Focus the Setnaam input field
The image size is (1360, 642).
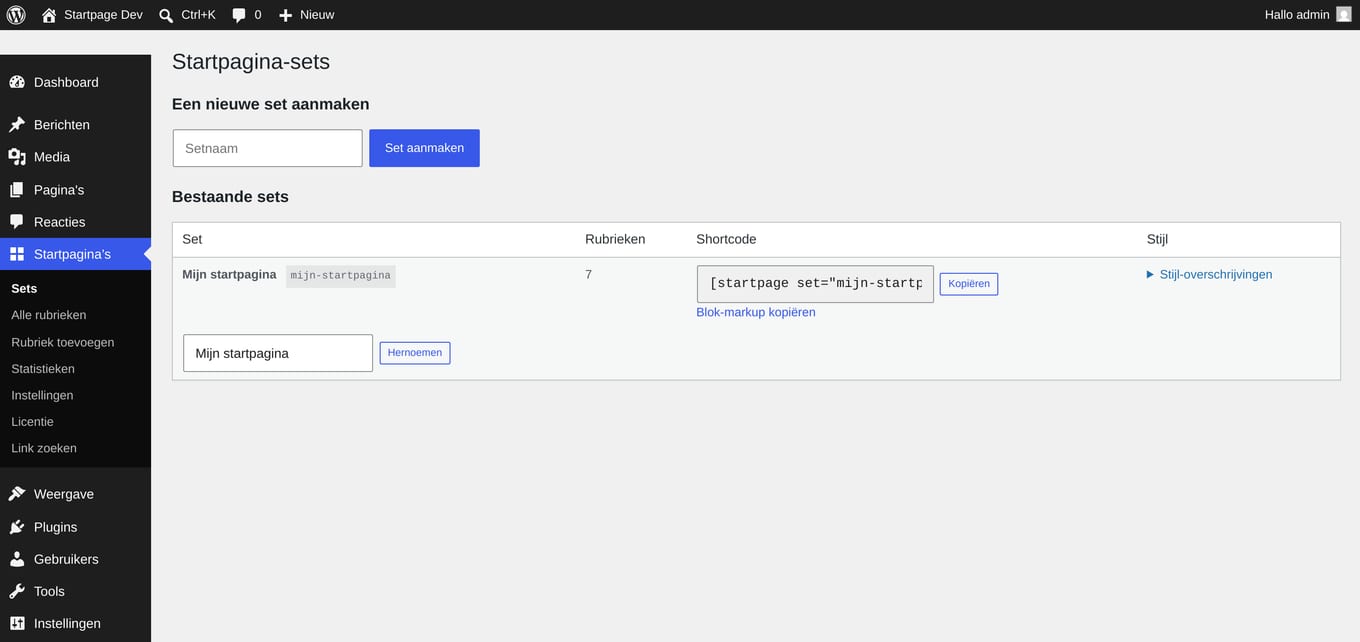click(267, 148)
